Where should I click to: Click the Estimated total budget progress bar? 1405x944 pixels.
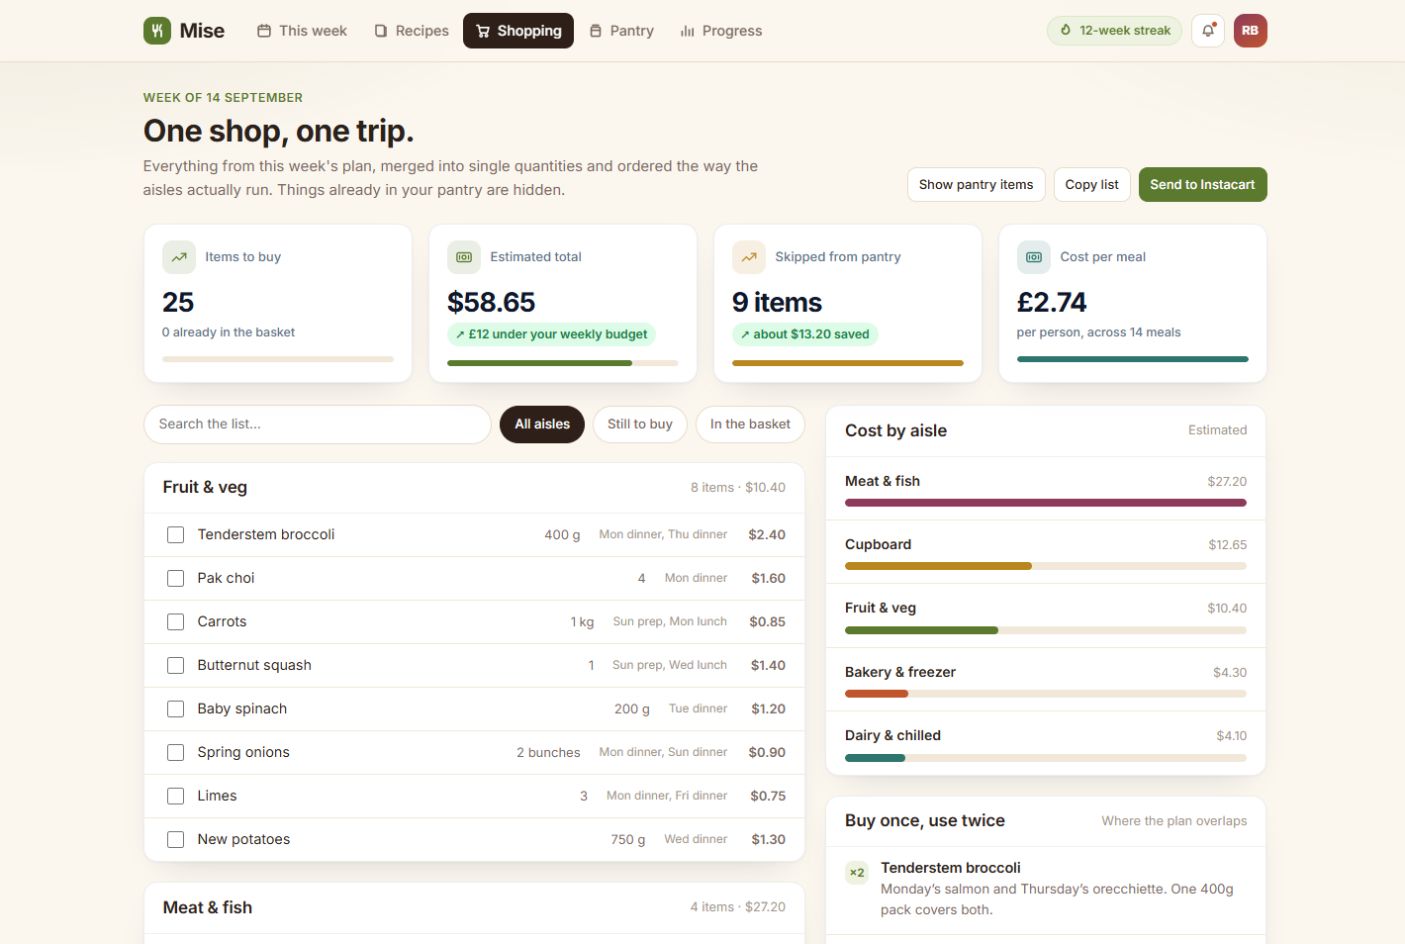(563, 363)
